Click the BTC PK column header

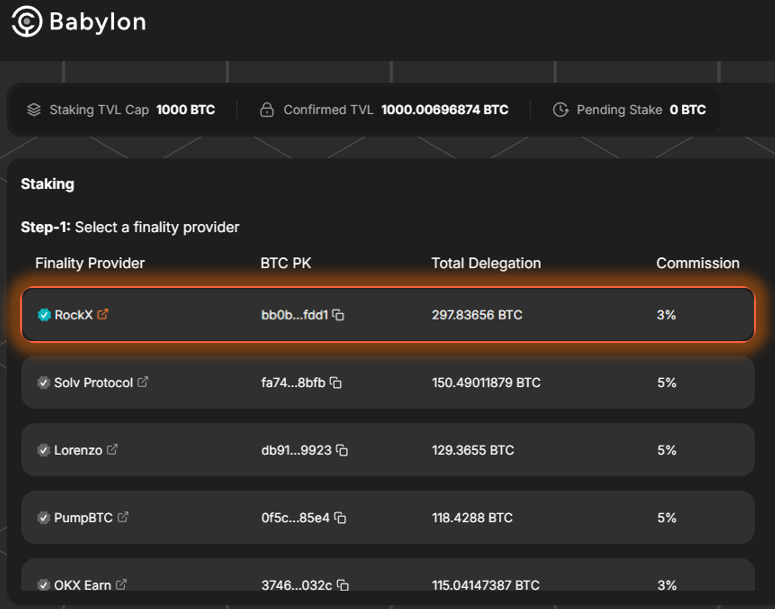286,263
